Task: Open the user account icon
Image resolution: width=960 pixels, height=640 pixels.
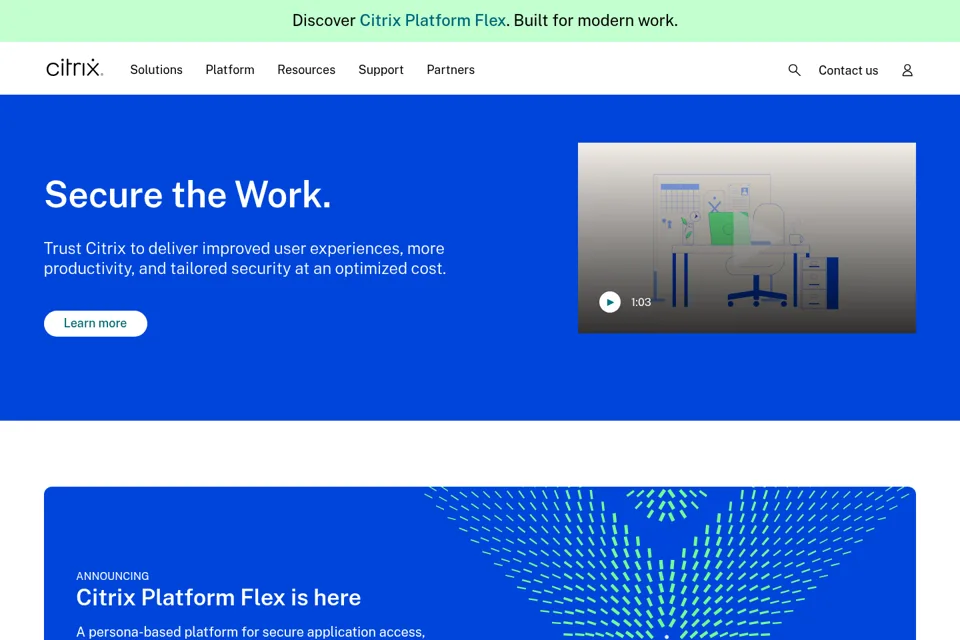Action: click(907, 70)
